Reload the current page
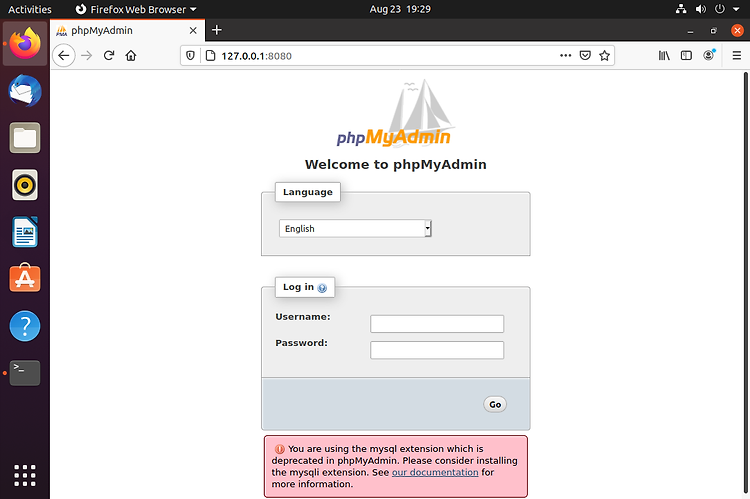 (109, 55)
